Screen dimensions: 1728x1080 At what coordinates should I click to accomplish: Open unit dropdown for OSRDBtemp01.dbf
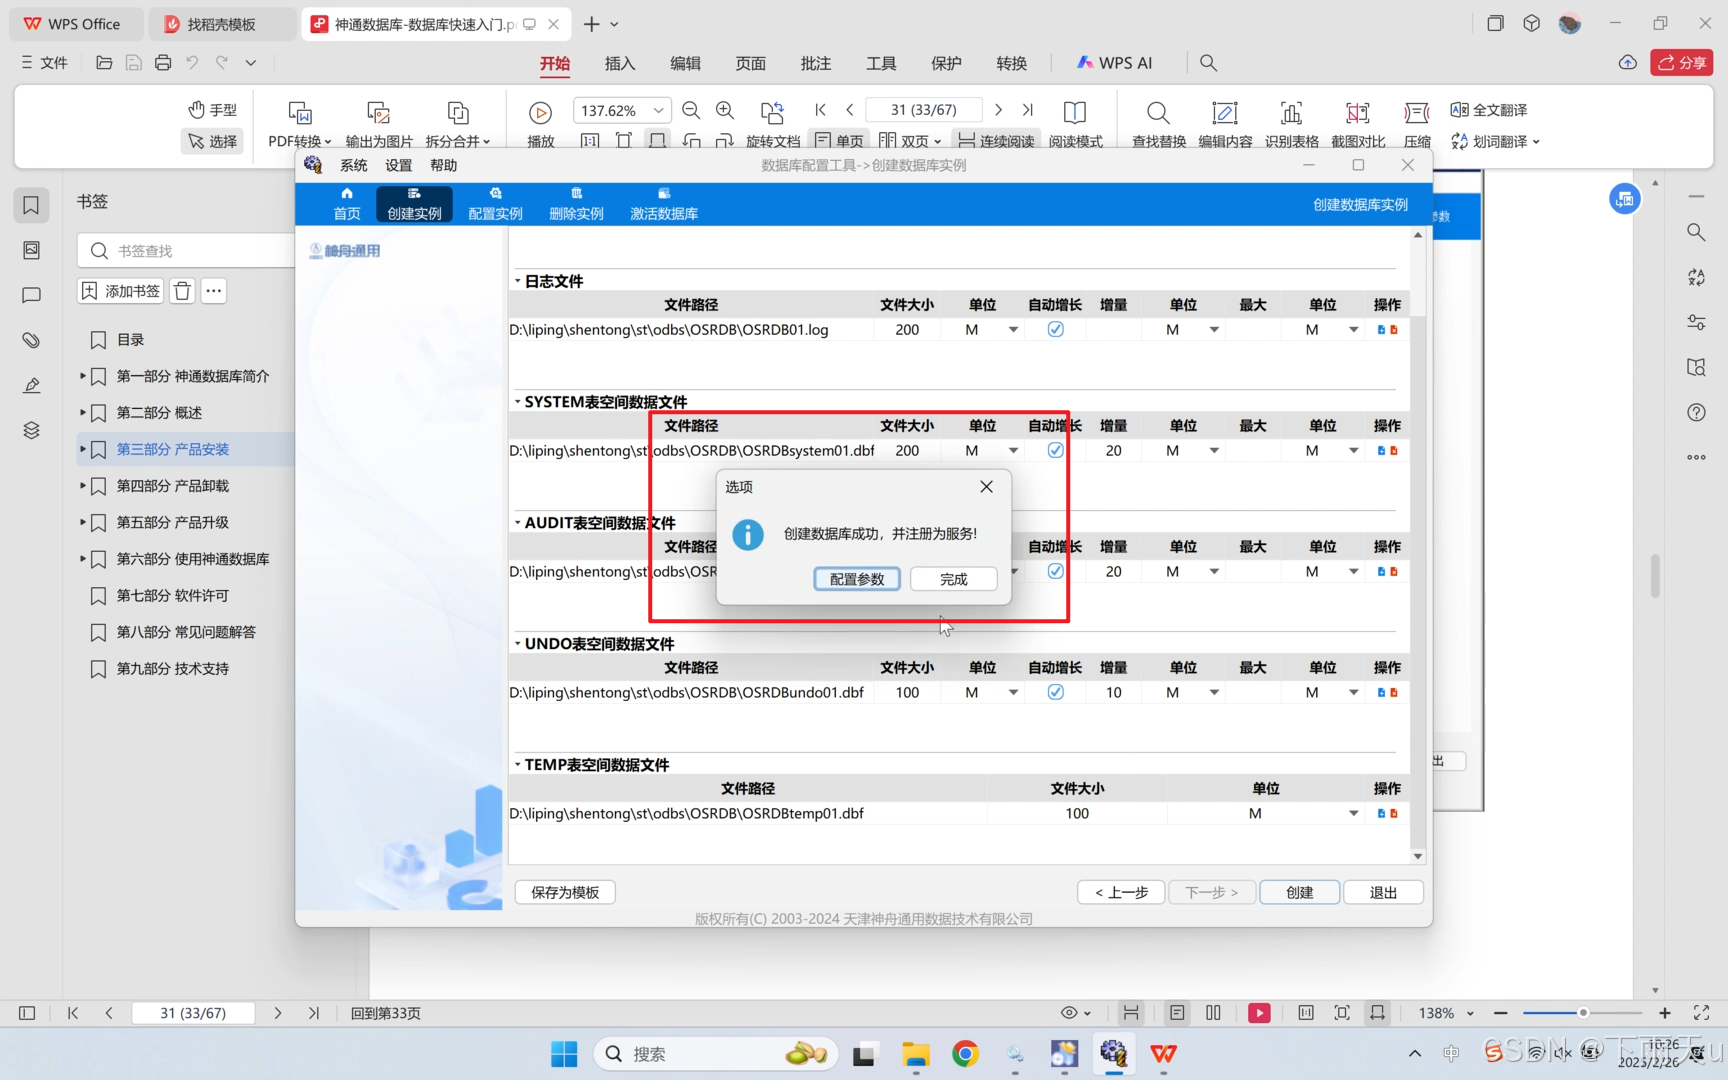click(x=1353, y=814)
